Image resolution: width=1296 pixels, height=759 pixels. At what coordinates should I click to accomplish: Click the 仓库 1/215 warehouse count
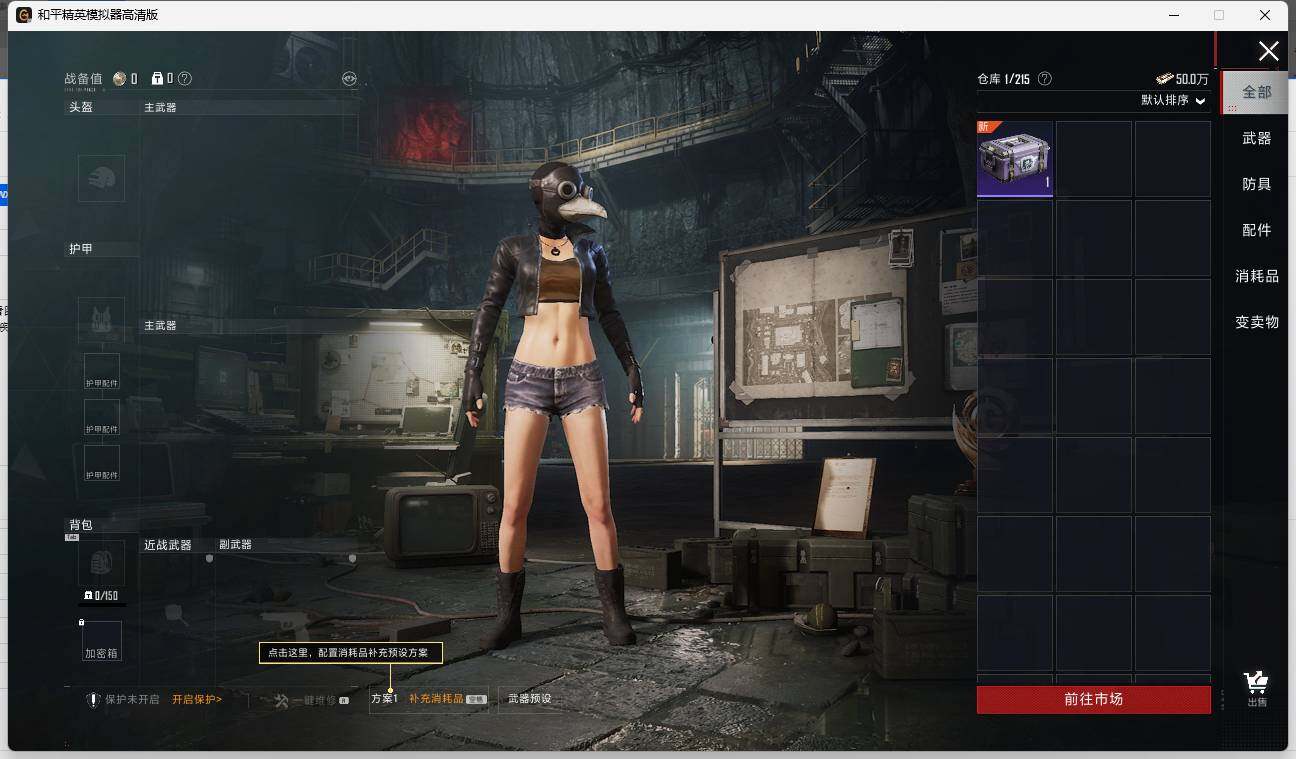(x=1003, y=79)
